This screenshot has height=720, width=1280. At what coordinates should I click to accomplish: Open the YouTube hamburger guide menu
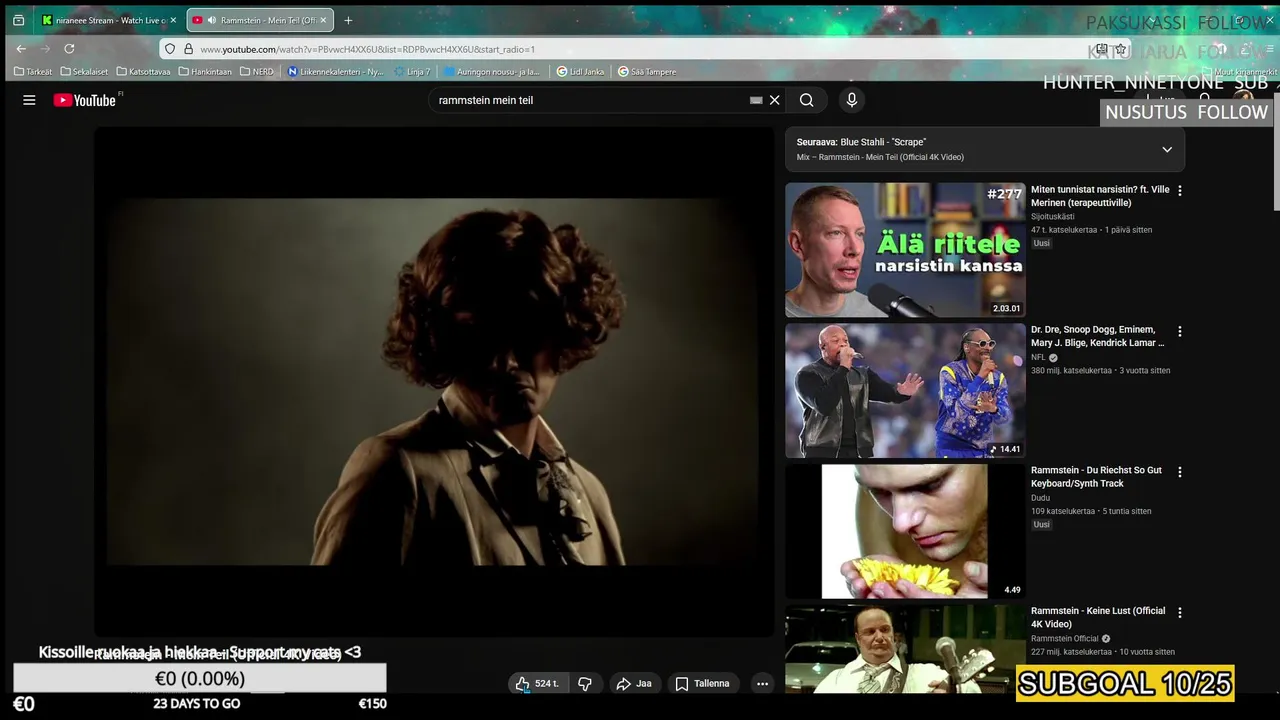click(x=29, y=100)
